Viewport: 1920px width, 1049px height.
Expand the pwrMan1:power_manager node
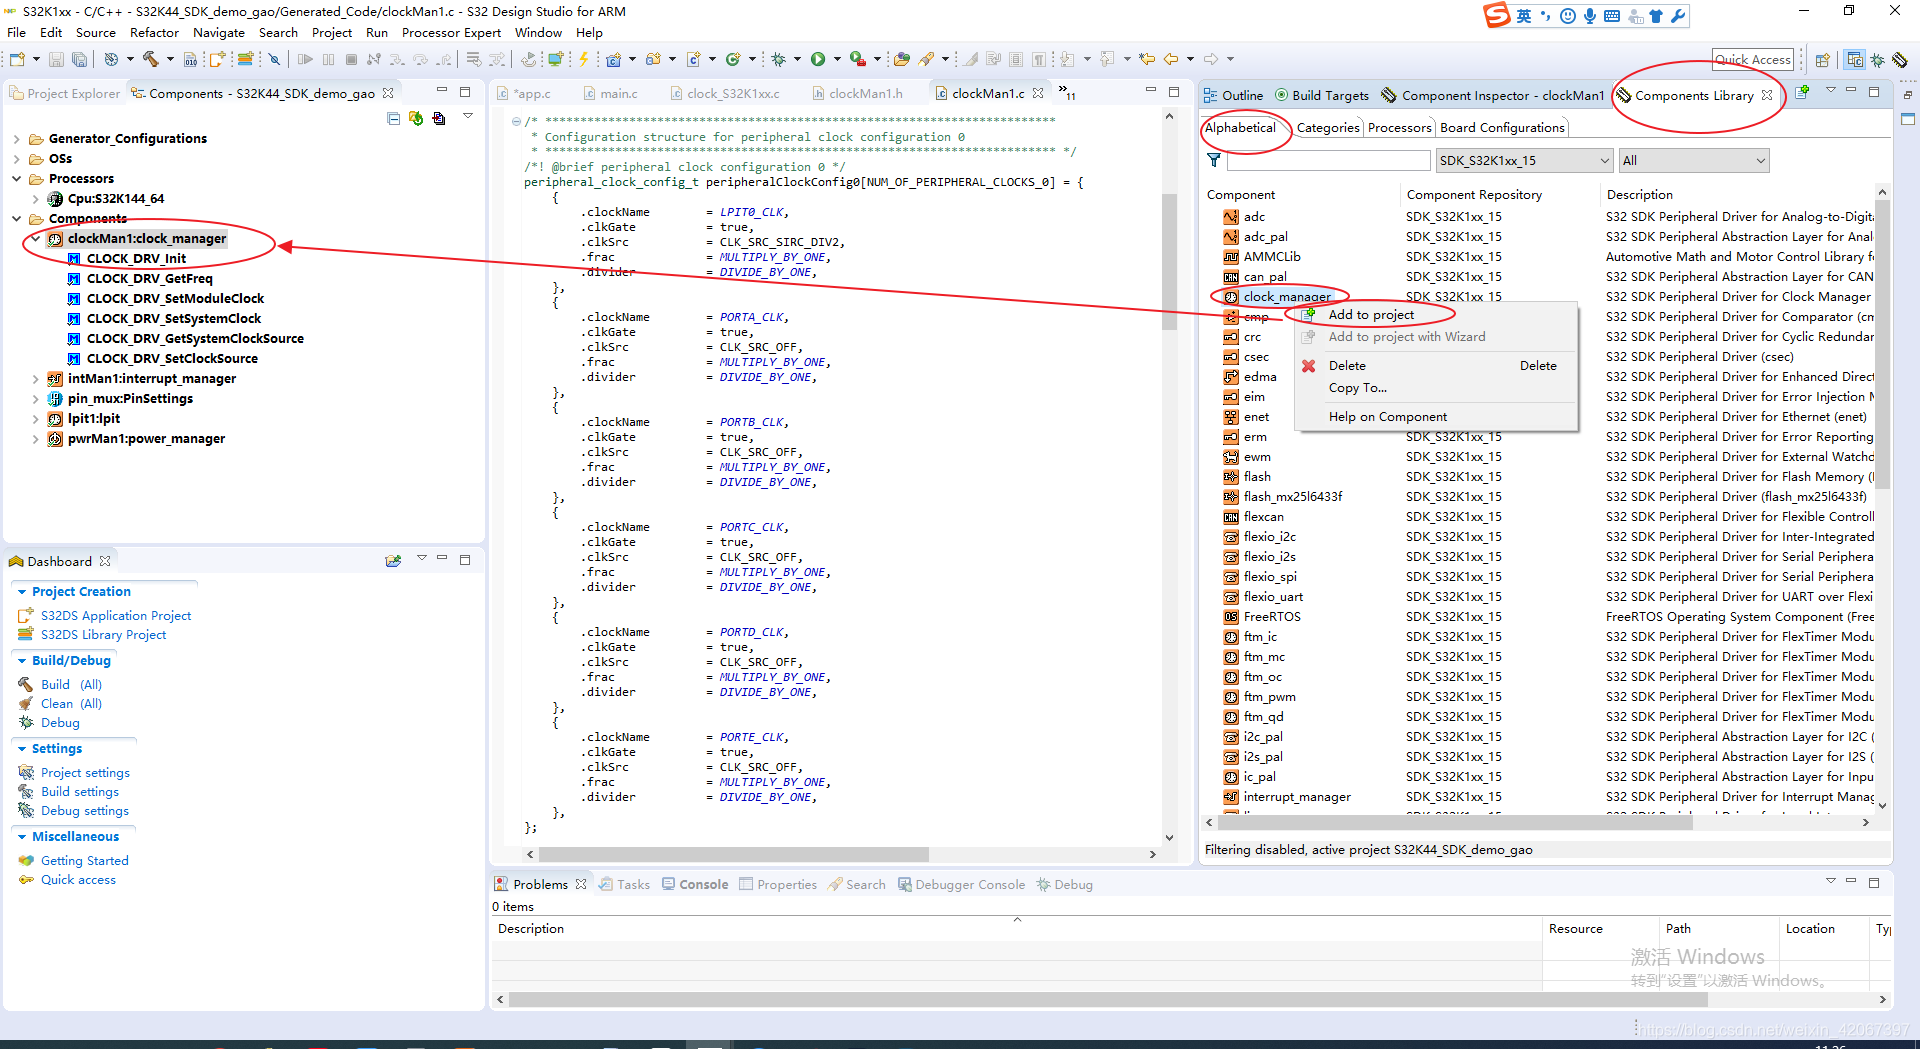coord(35,439)
